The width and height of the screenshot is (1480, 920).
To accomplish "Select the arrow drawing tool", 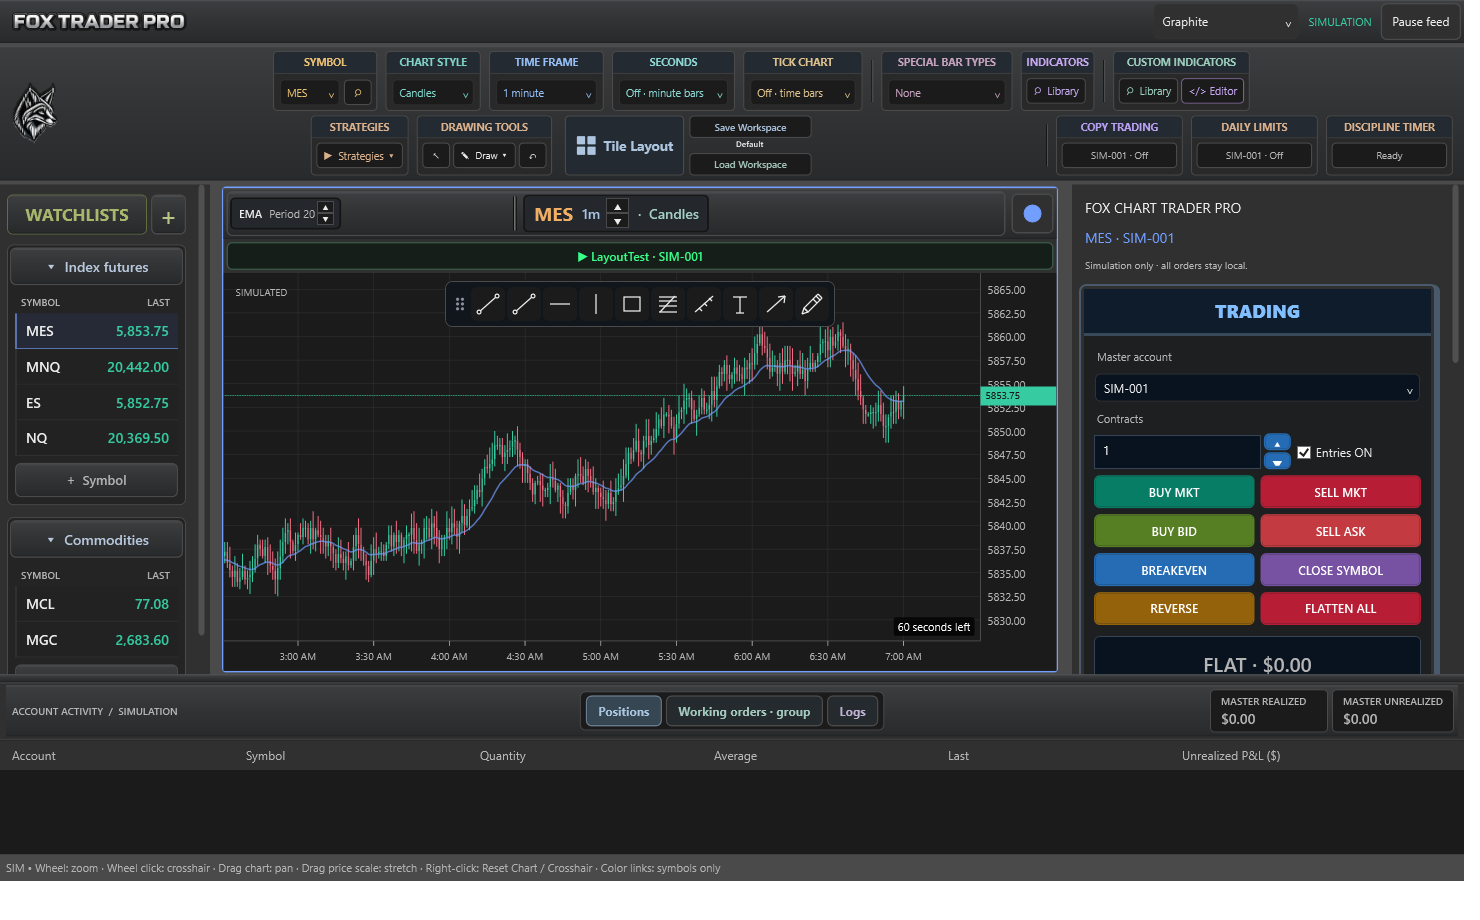I will pos(776,305).
